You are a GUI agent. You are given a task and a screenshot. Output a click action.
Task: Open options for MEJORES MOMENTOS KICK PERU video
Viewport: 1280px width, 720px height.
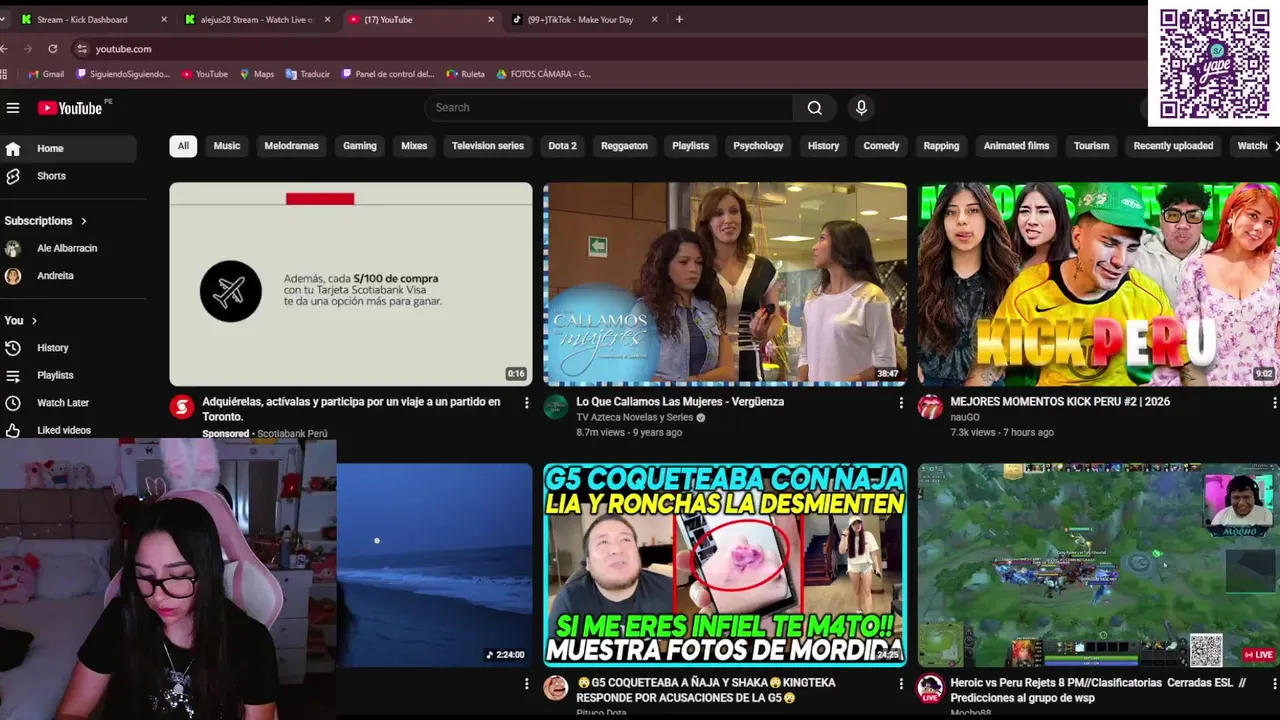pos(1274,403)
